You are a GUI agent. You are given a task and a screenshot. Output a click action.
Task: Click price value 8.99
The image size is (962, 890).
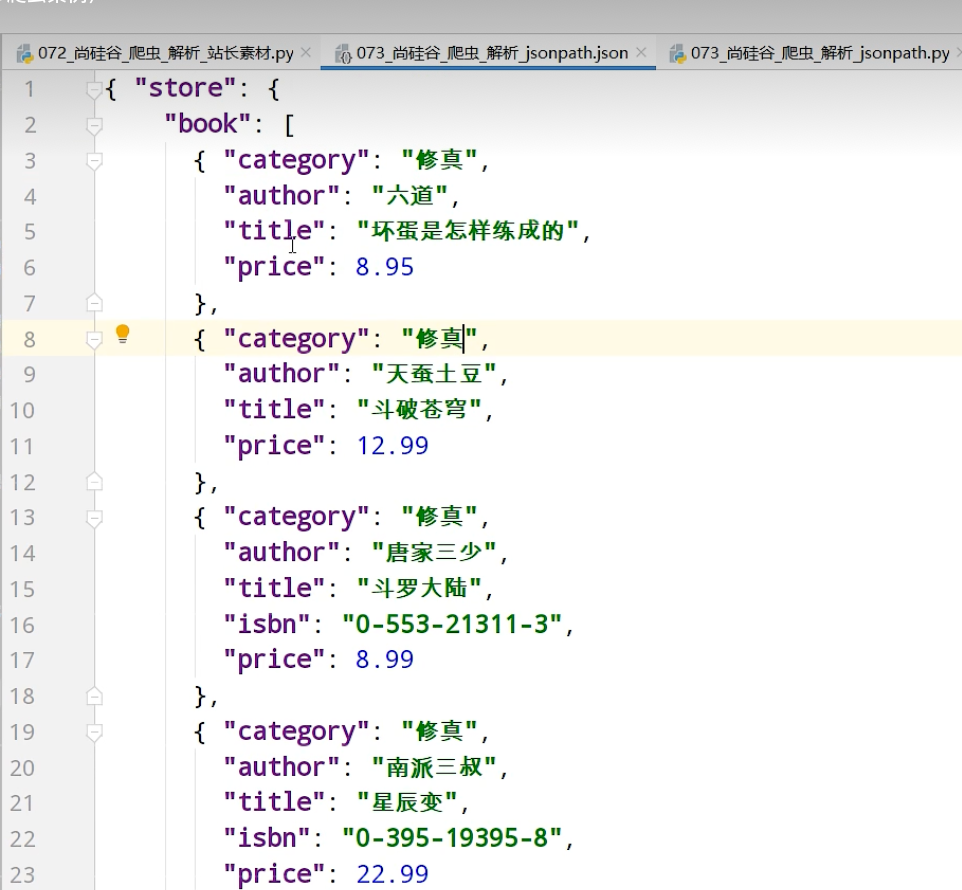385,660
